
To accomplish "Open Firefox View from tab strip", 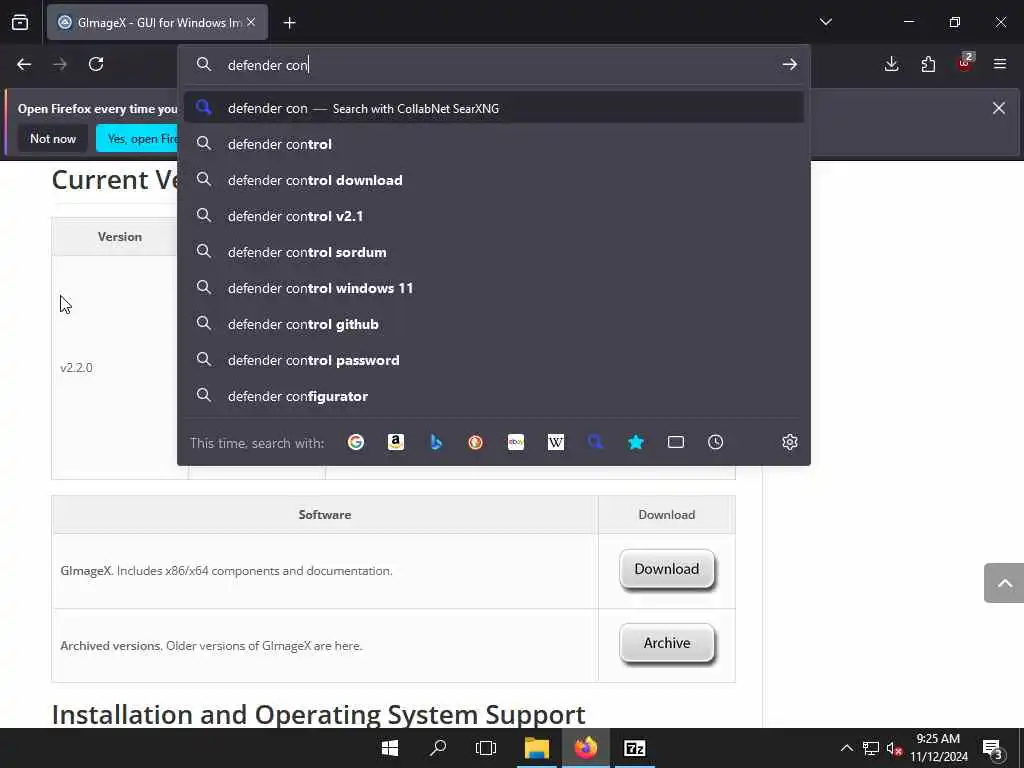I will click(20, 23).
